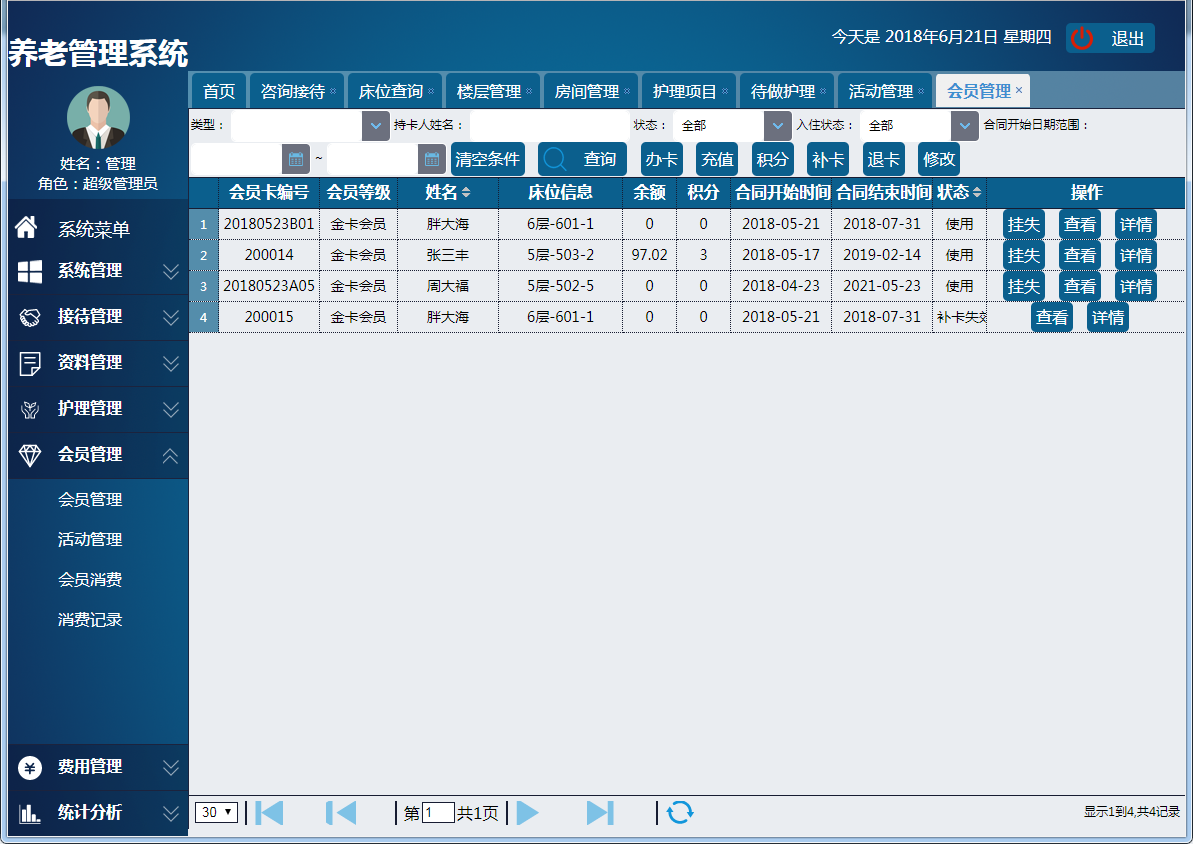Open calendar picker for contract end date
1193x844 pixels.
[x=431, y=159]
